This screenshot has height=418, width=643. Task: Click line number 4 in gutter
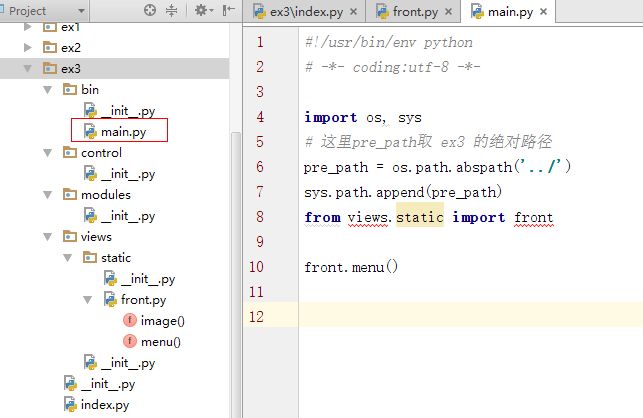pyautogui.click(x=260, y=117)
